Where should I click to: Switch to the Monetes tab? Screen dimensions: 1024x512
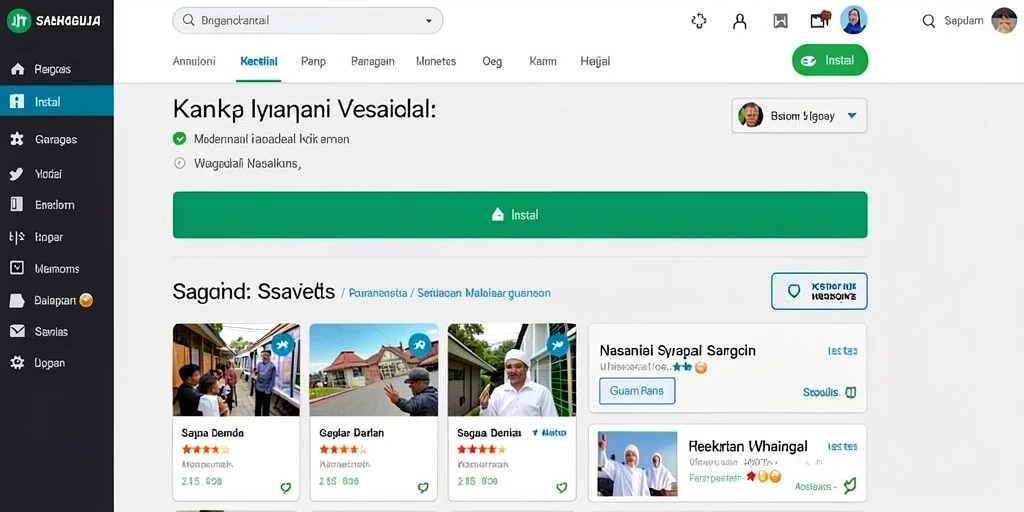[436, 61]
